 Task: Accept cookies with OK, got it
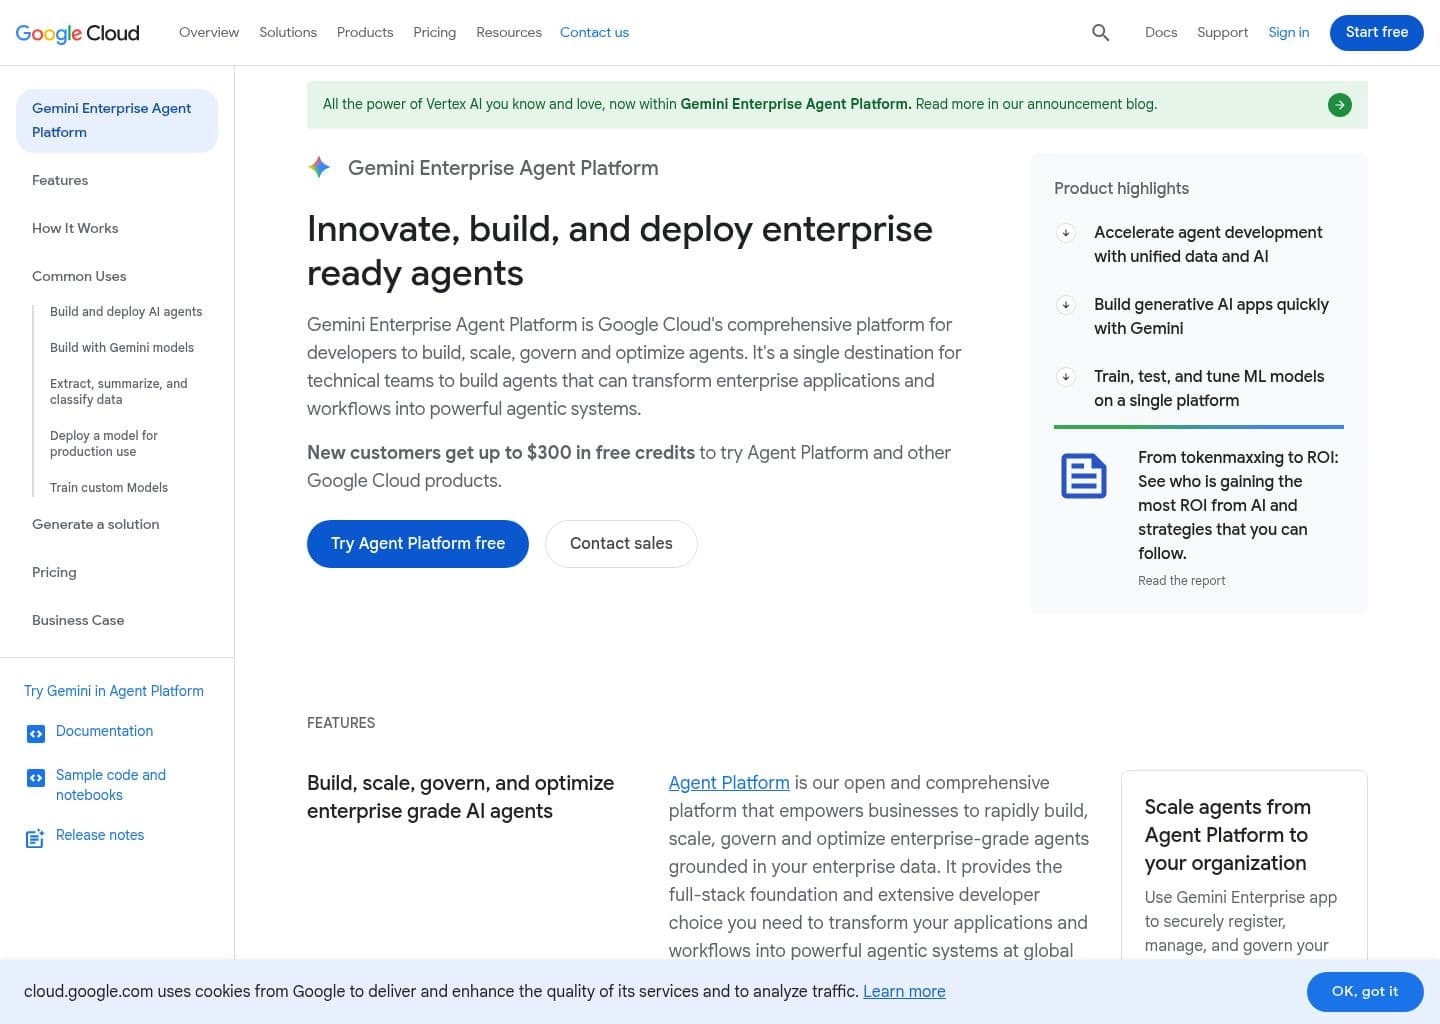(1365, 992)
